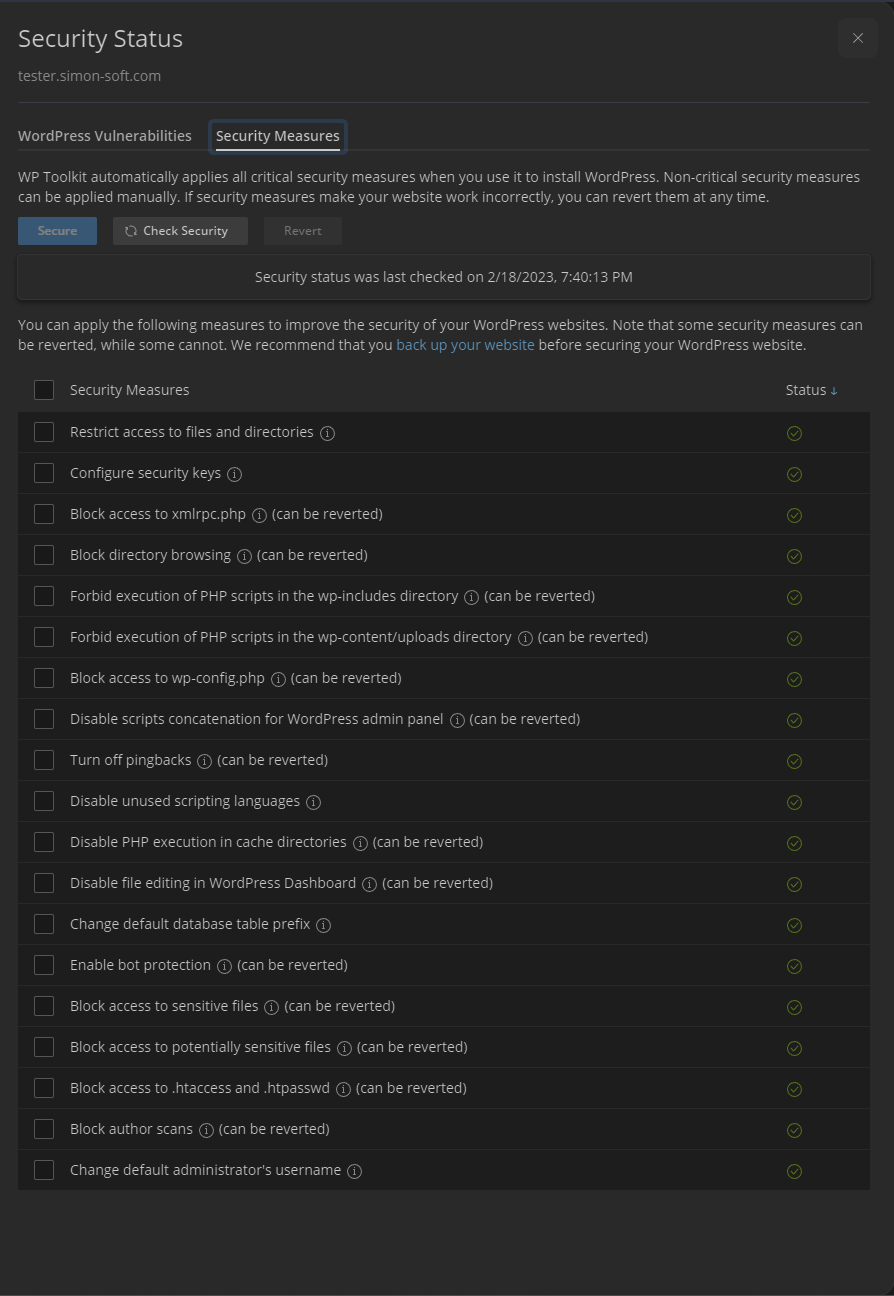Check Disable file editing in WordPress Dashboard
Viewport: 894px width, 1296px height.
[44, 883]
